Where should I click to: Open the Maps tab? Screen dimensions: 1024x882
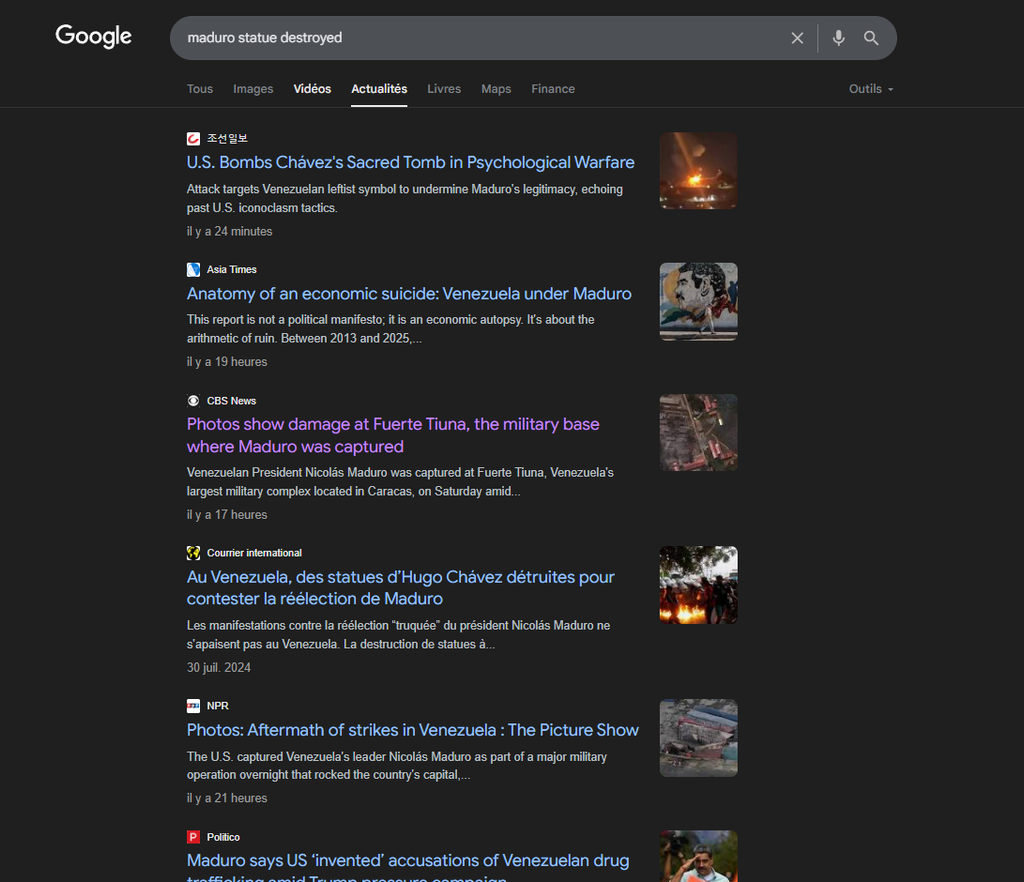496,89
